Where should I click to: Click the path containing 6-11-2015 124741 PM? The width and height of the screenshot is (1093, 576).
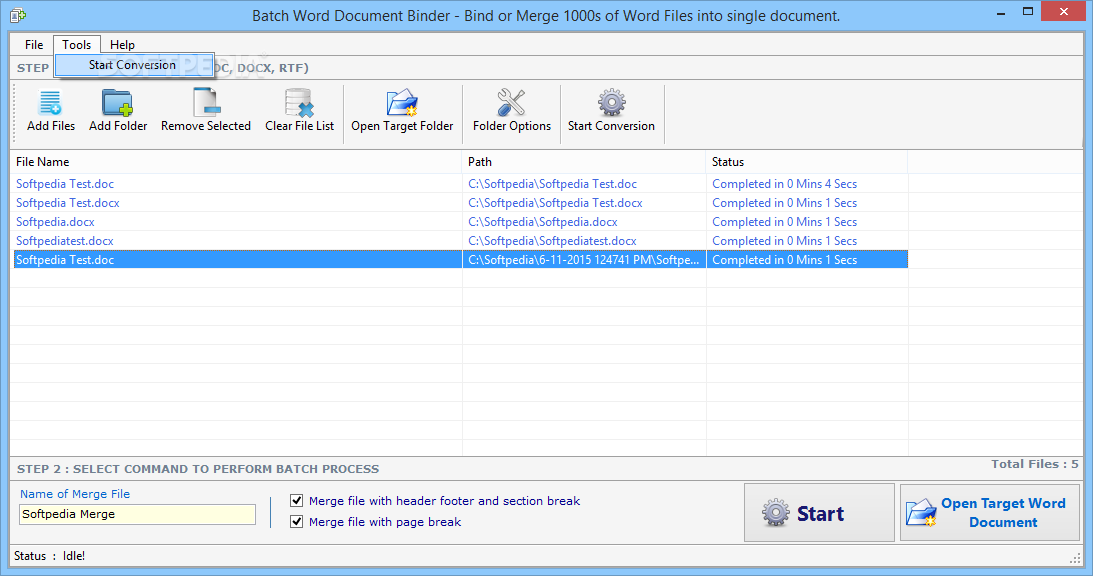[x=583, y=259]
